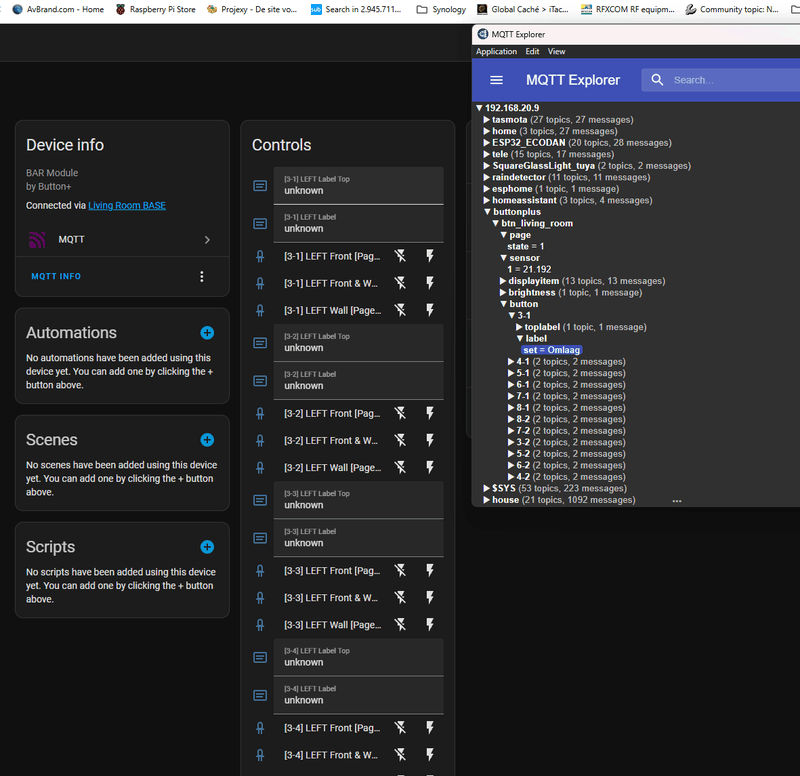Expand the toplabel topic
This screenshot has height=776, width=800.
click(519, 327)
